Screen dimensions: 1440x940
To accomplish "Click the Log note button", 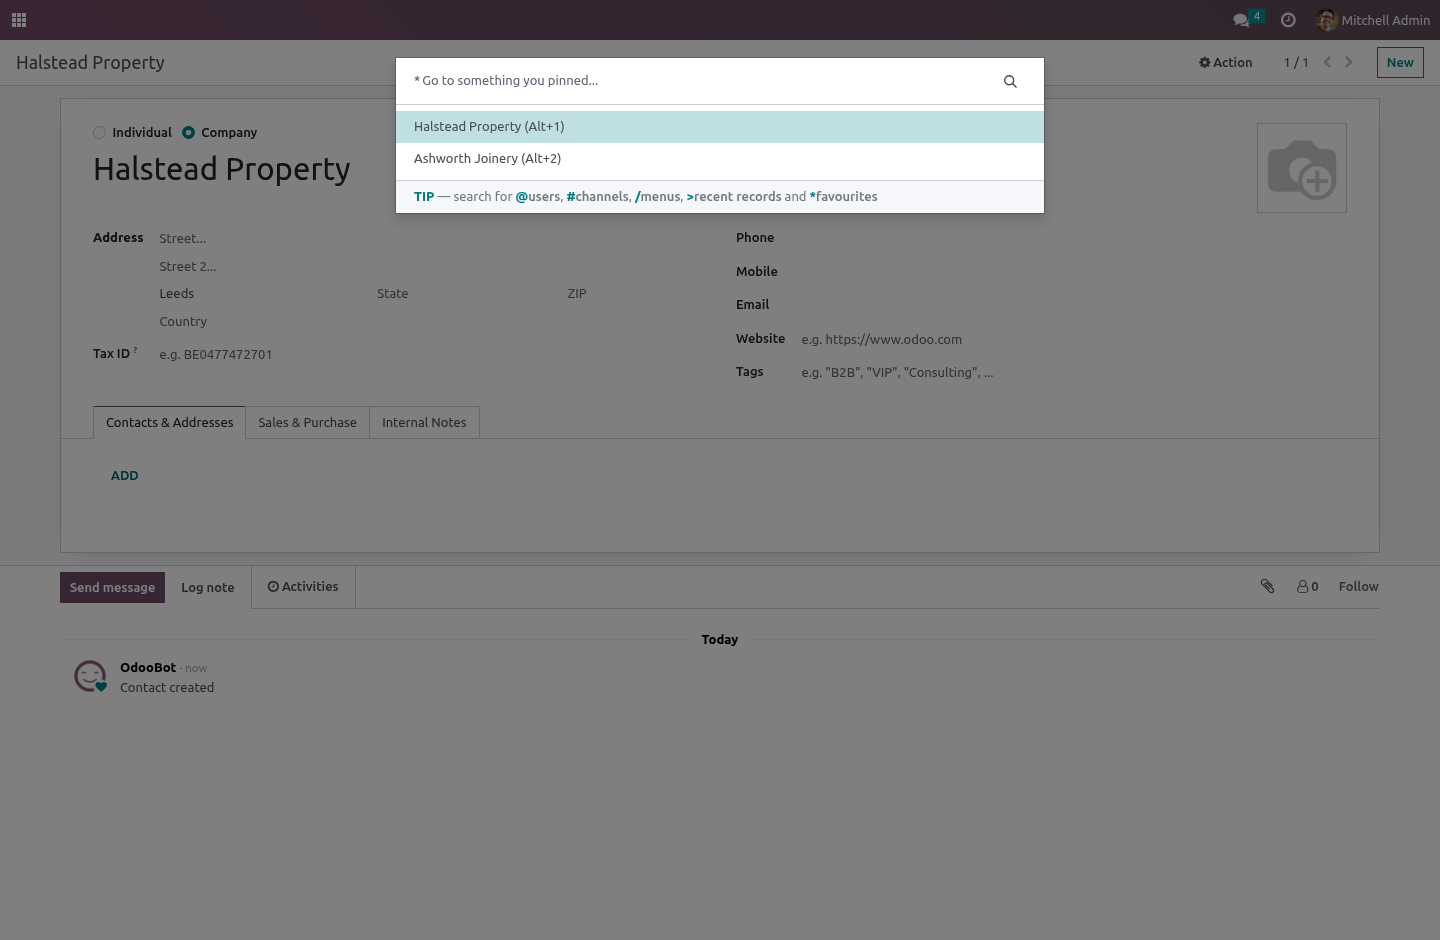I will click(208, 588).
